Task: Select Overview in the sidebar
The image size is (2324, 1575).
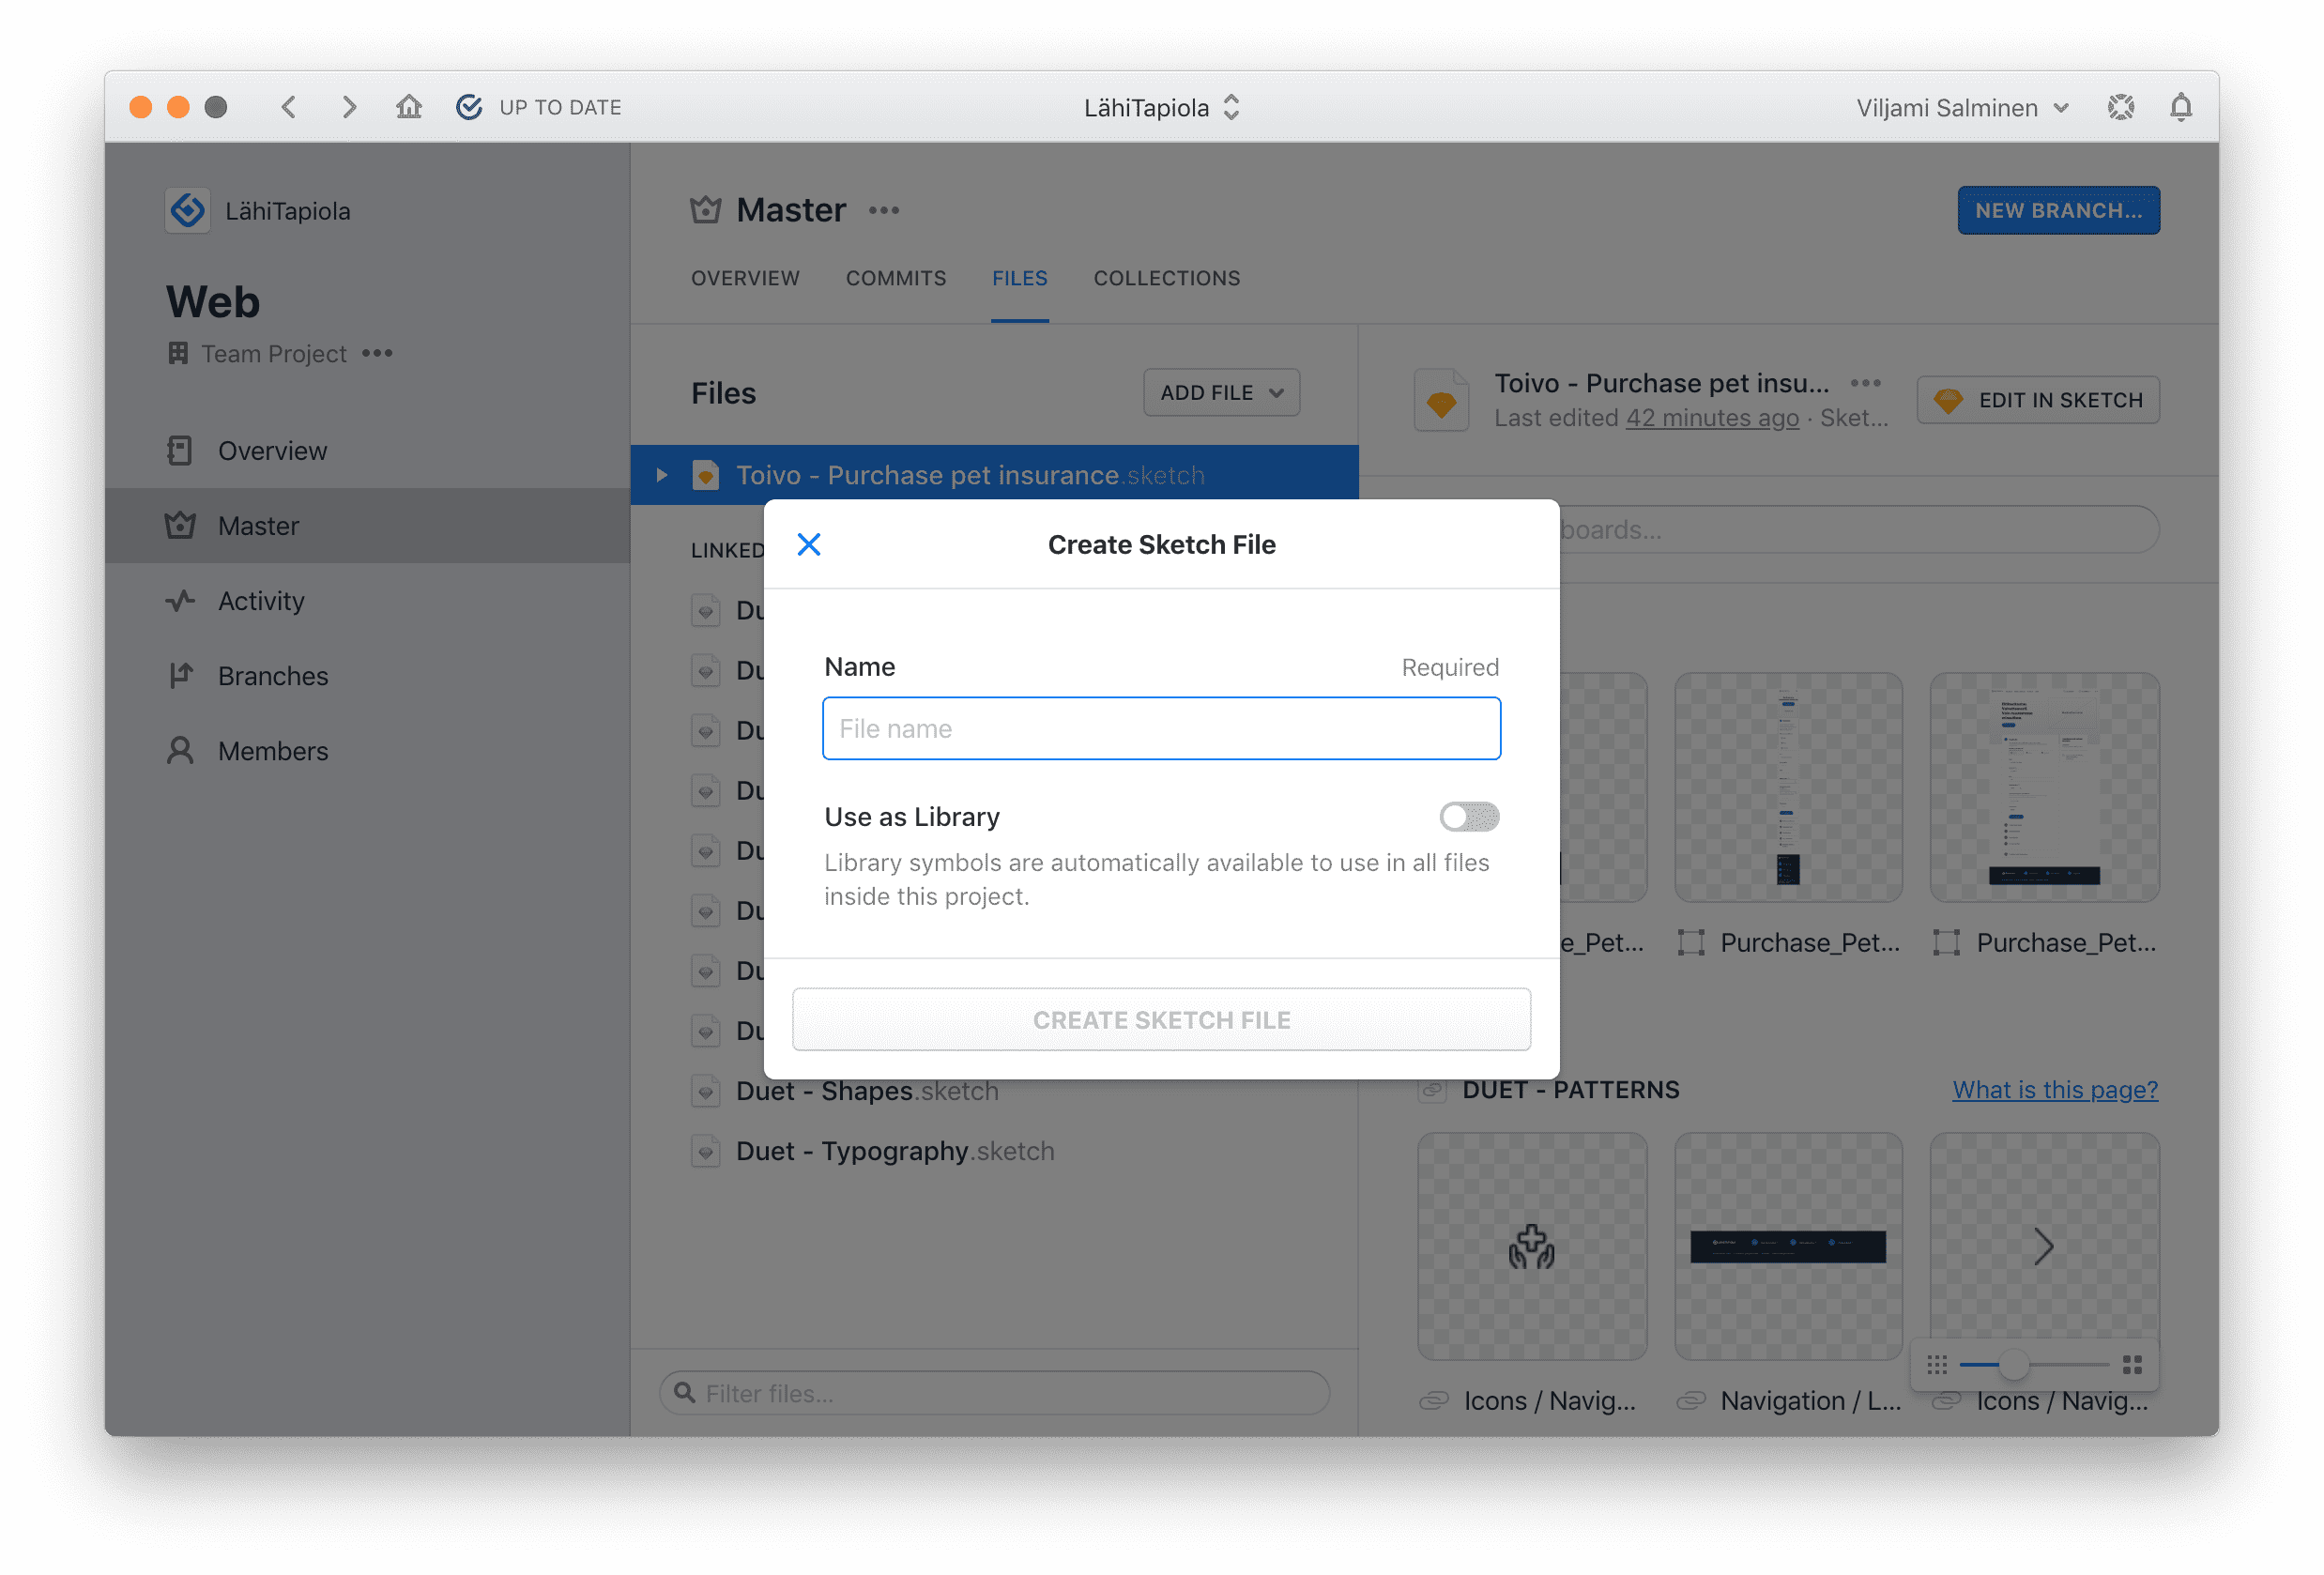Action: (367, 450)
